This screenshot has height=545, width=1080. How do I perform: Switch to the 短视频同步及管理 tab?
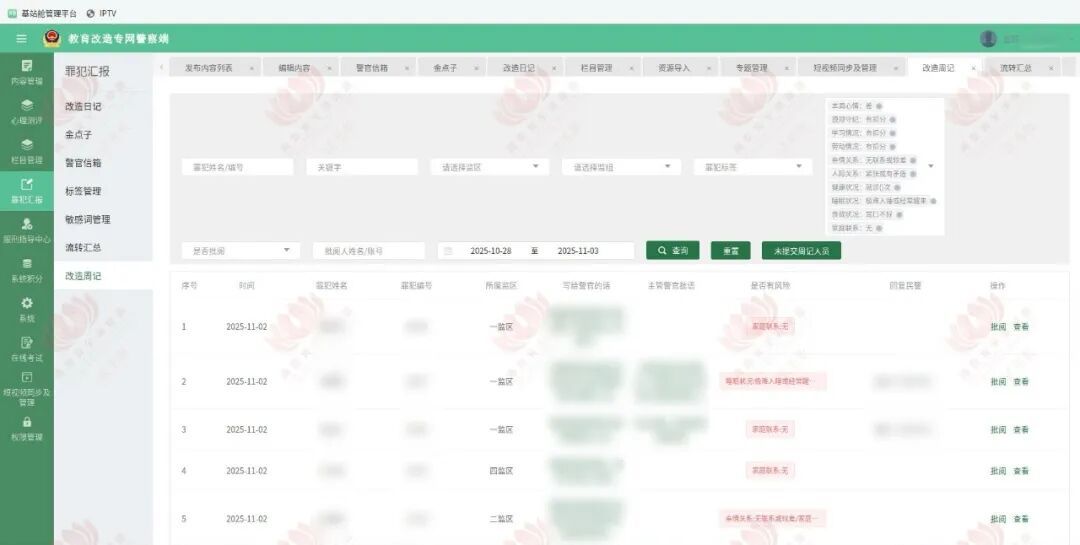click(845, 68)
